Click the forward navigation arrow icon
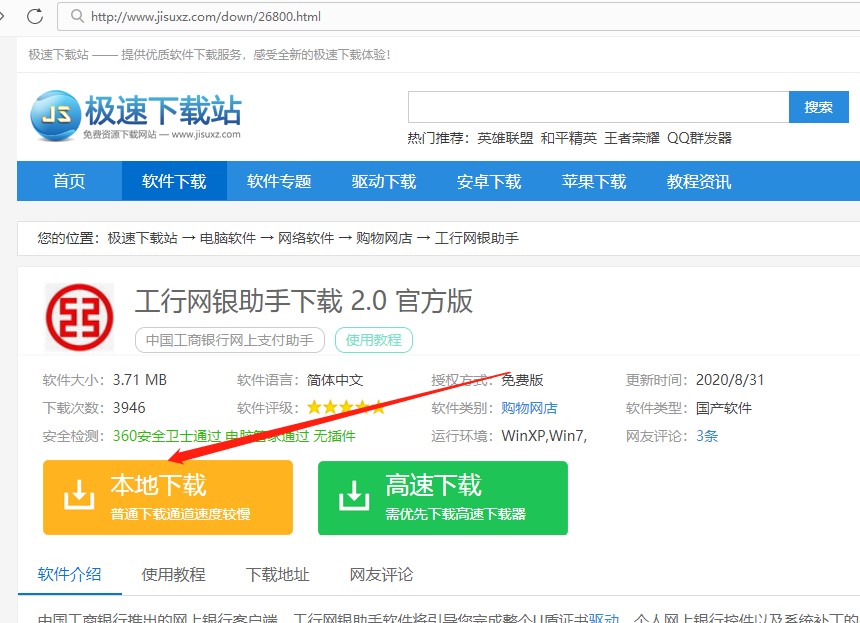Image resolution: width=860 pixels, height=623 pixels. (2, 16)
